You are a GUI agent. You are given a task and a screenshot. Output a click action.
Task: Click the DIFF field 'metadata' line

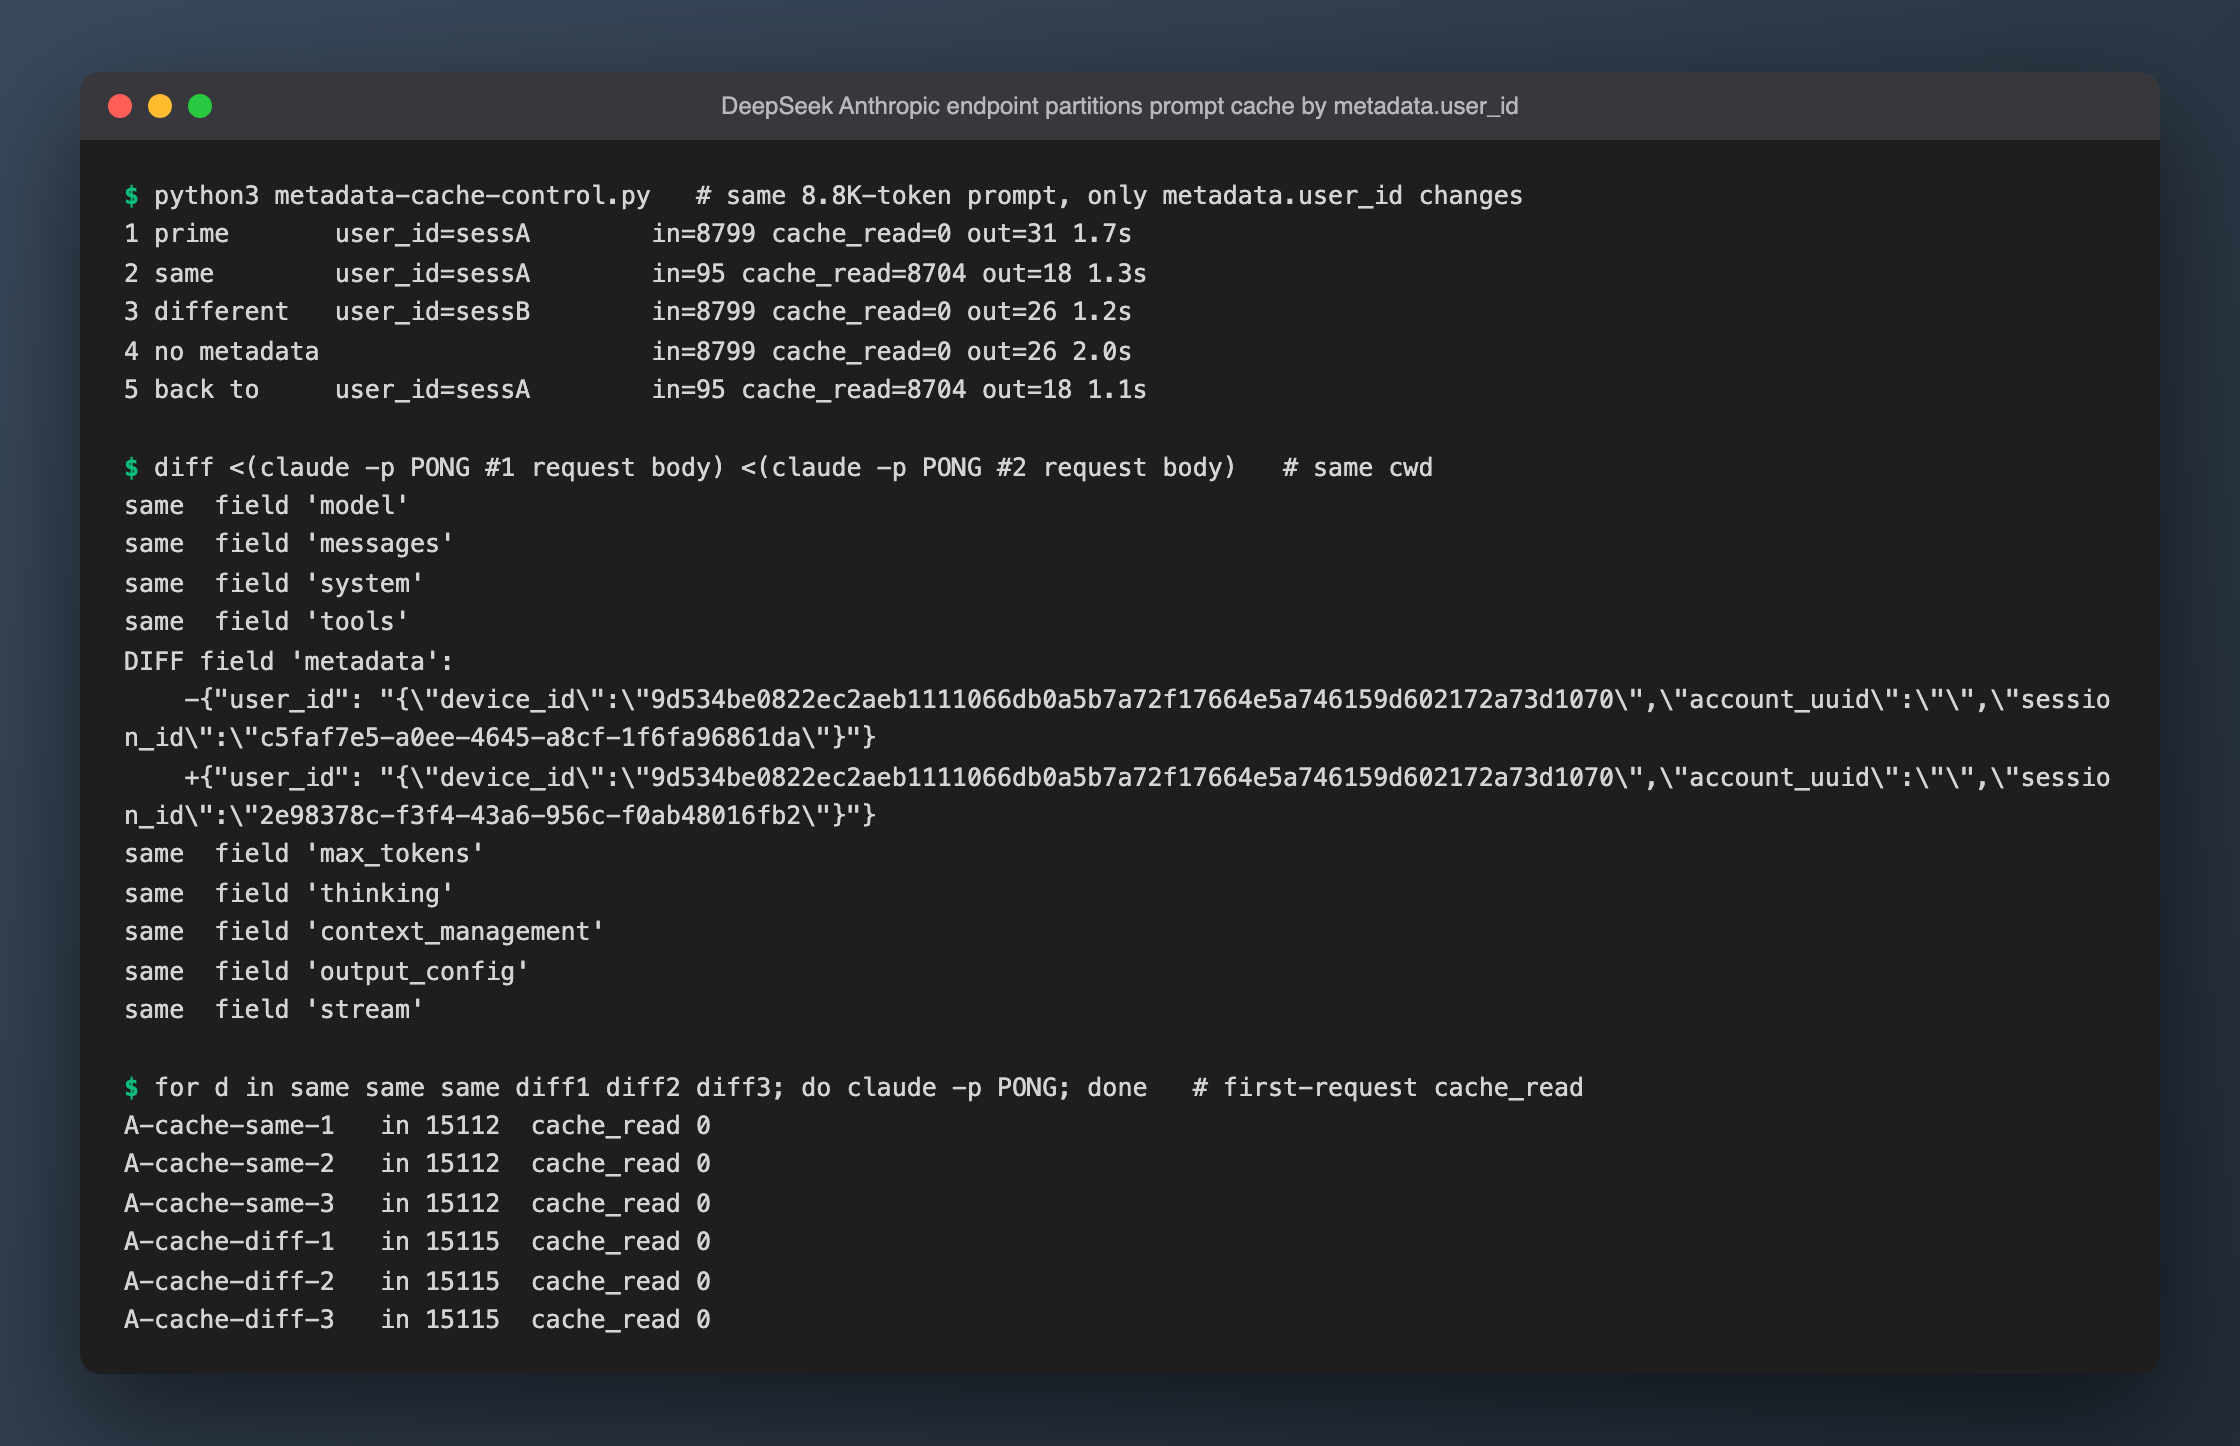(289, 661)
